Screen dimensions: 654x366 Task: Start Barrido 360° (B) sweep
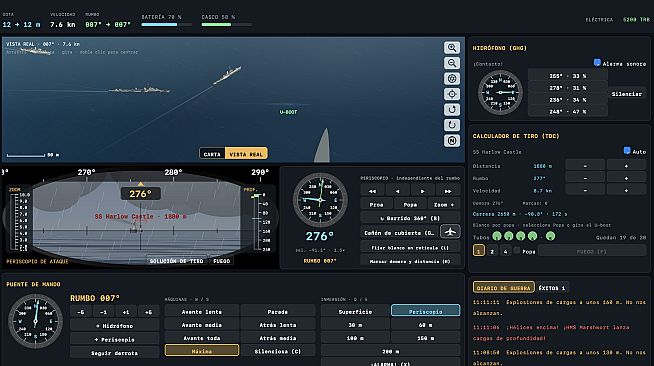coord(410,218)
